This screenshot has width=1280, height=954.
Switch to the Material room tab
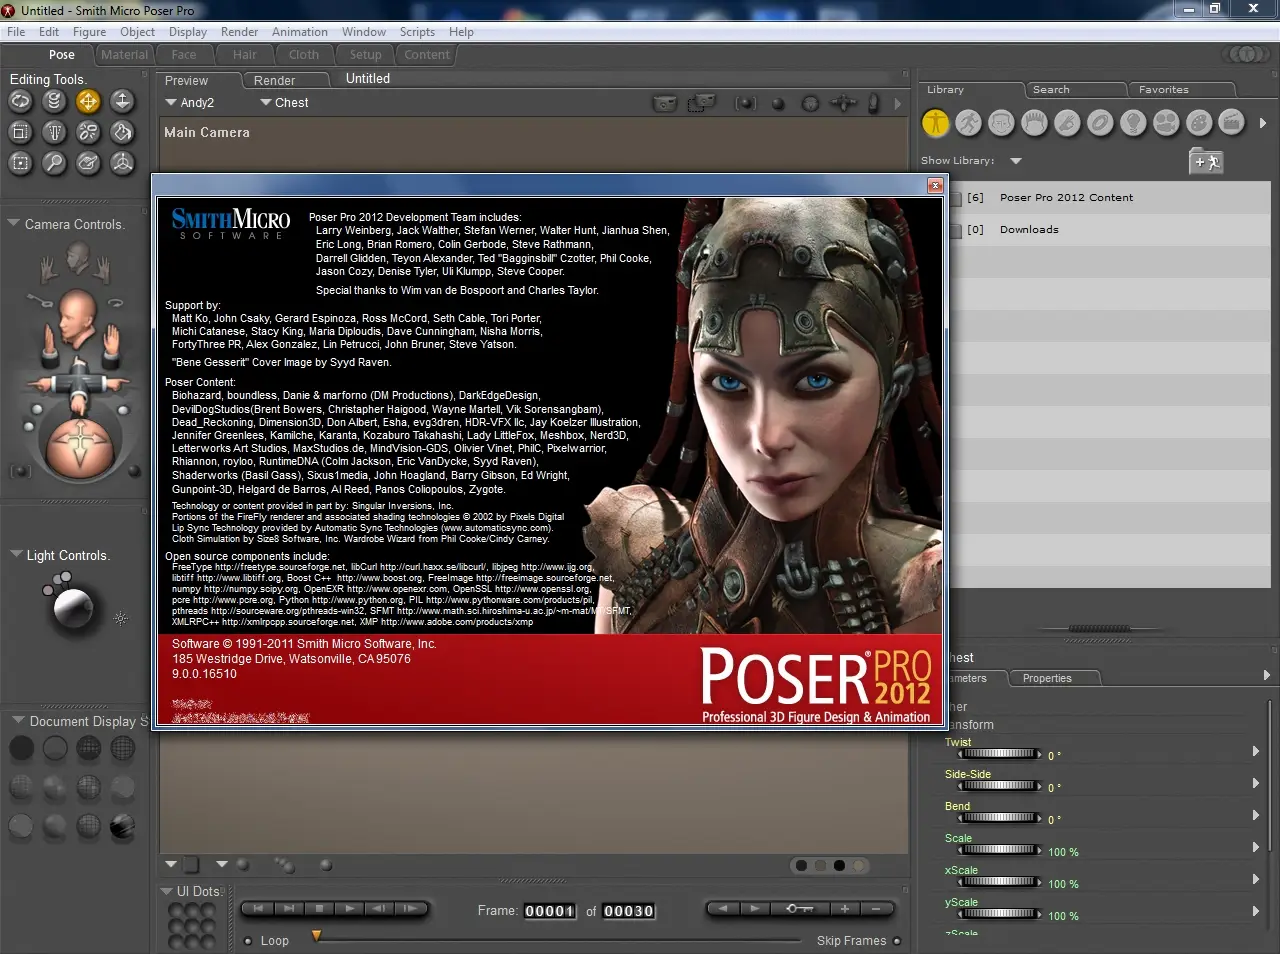[x=124, y=55]
